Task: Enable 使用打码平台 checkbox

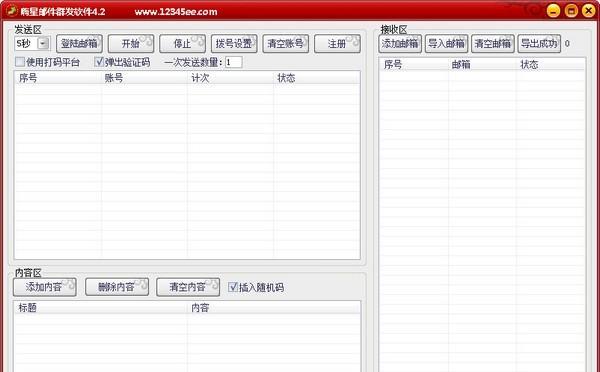Action: 20,62
